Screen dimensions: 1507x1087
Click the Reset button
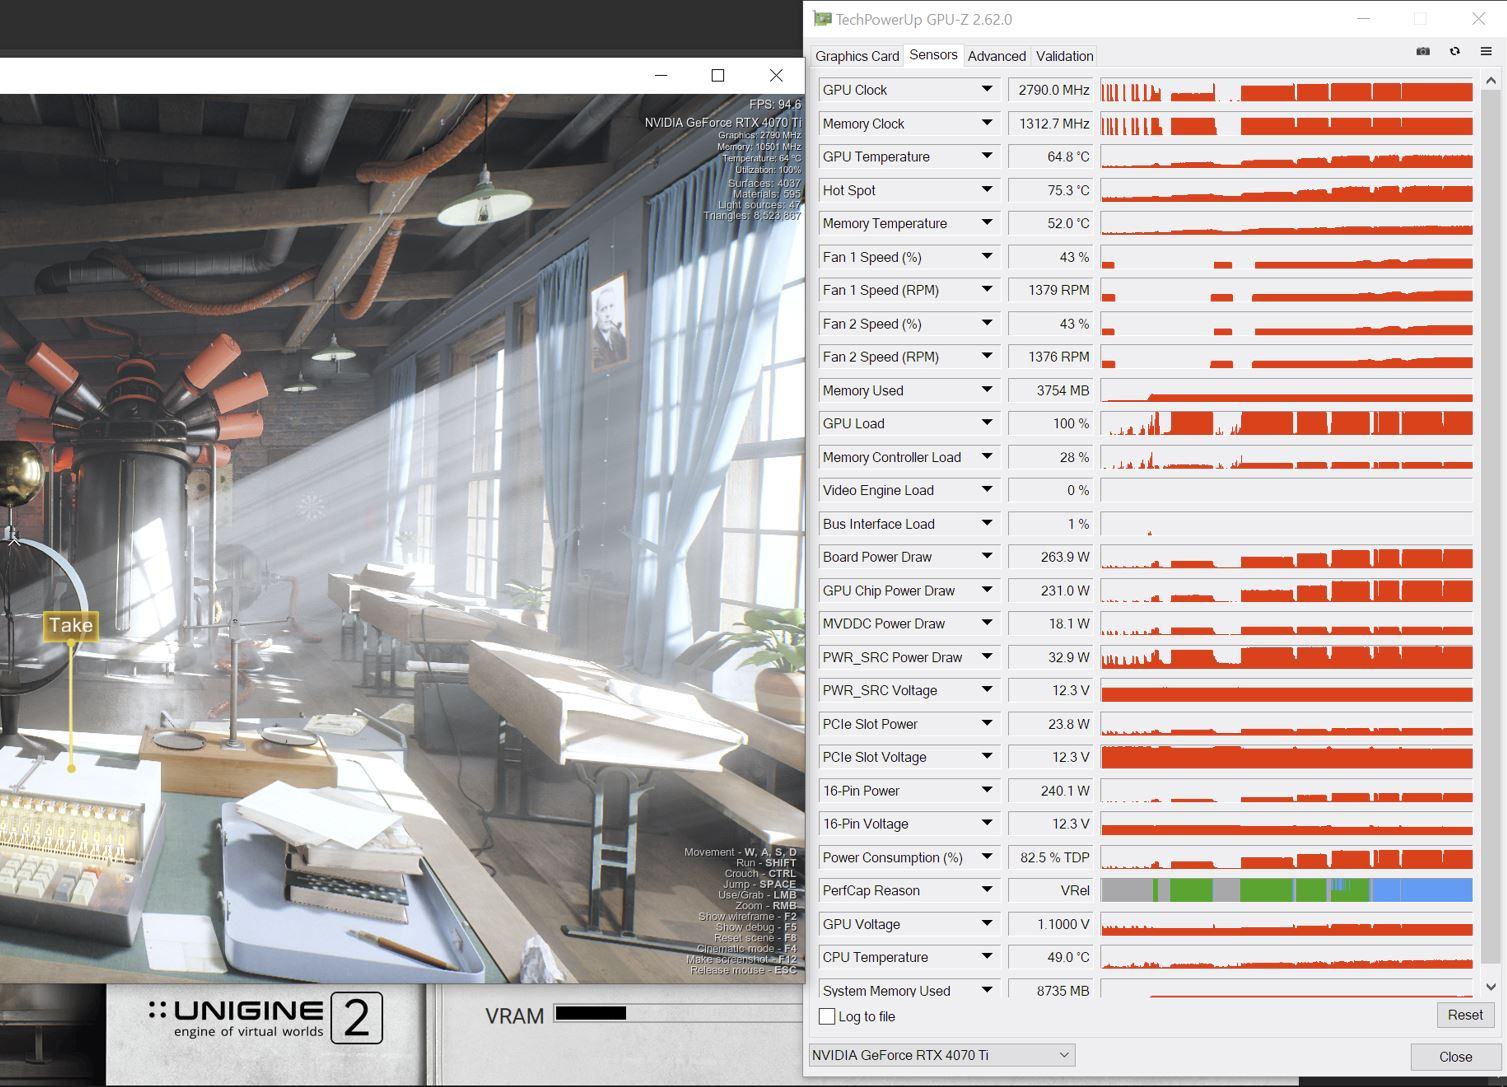(x=1465, y=1015)
